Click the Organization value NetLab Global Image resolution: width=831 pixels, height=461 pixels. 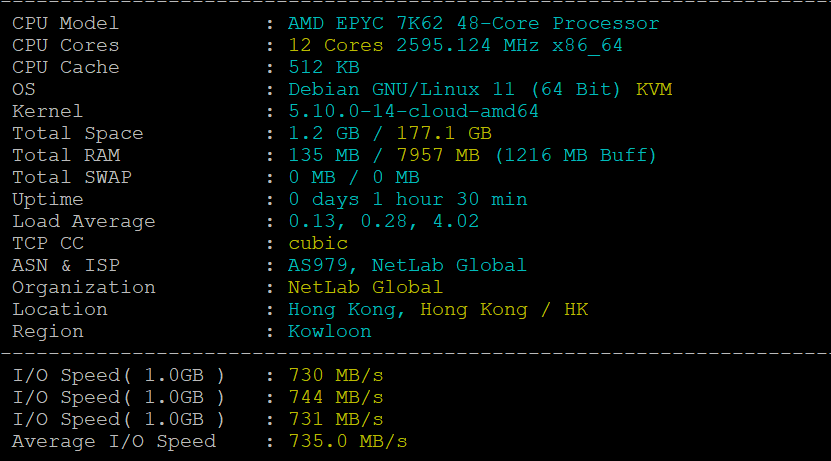point(365,287)
